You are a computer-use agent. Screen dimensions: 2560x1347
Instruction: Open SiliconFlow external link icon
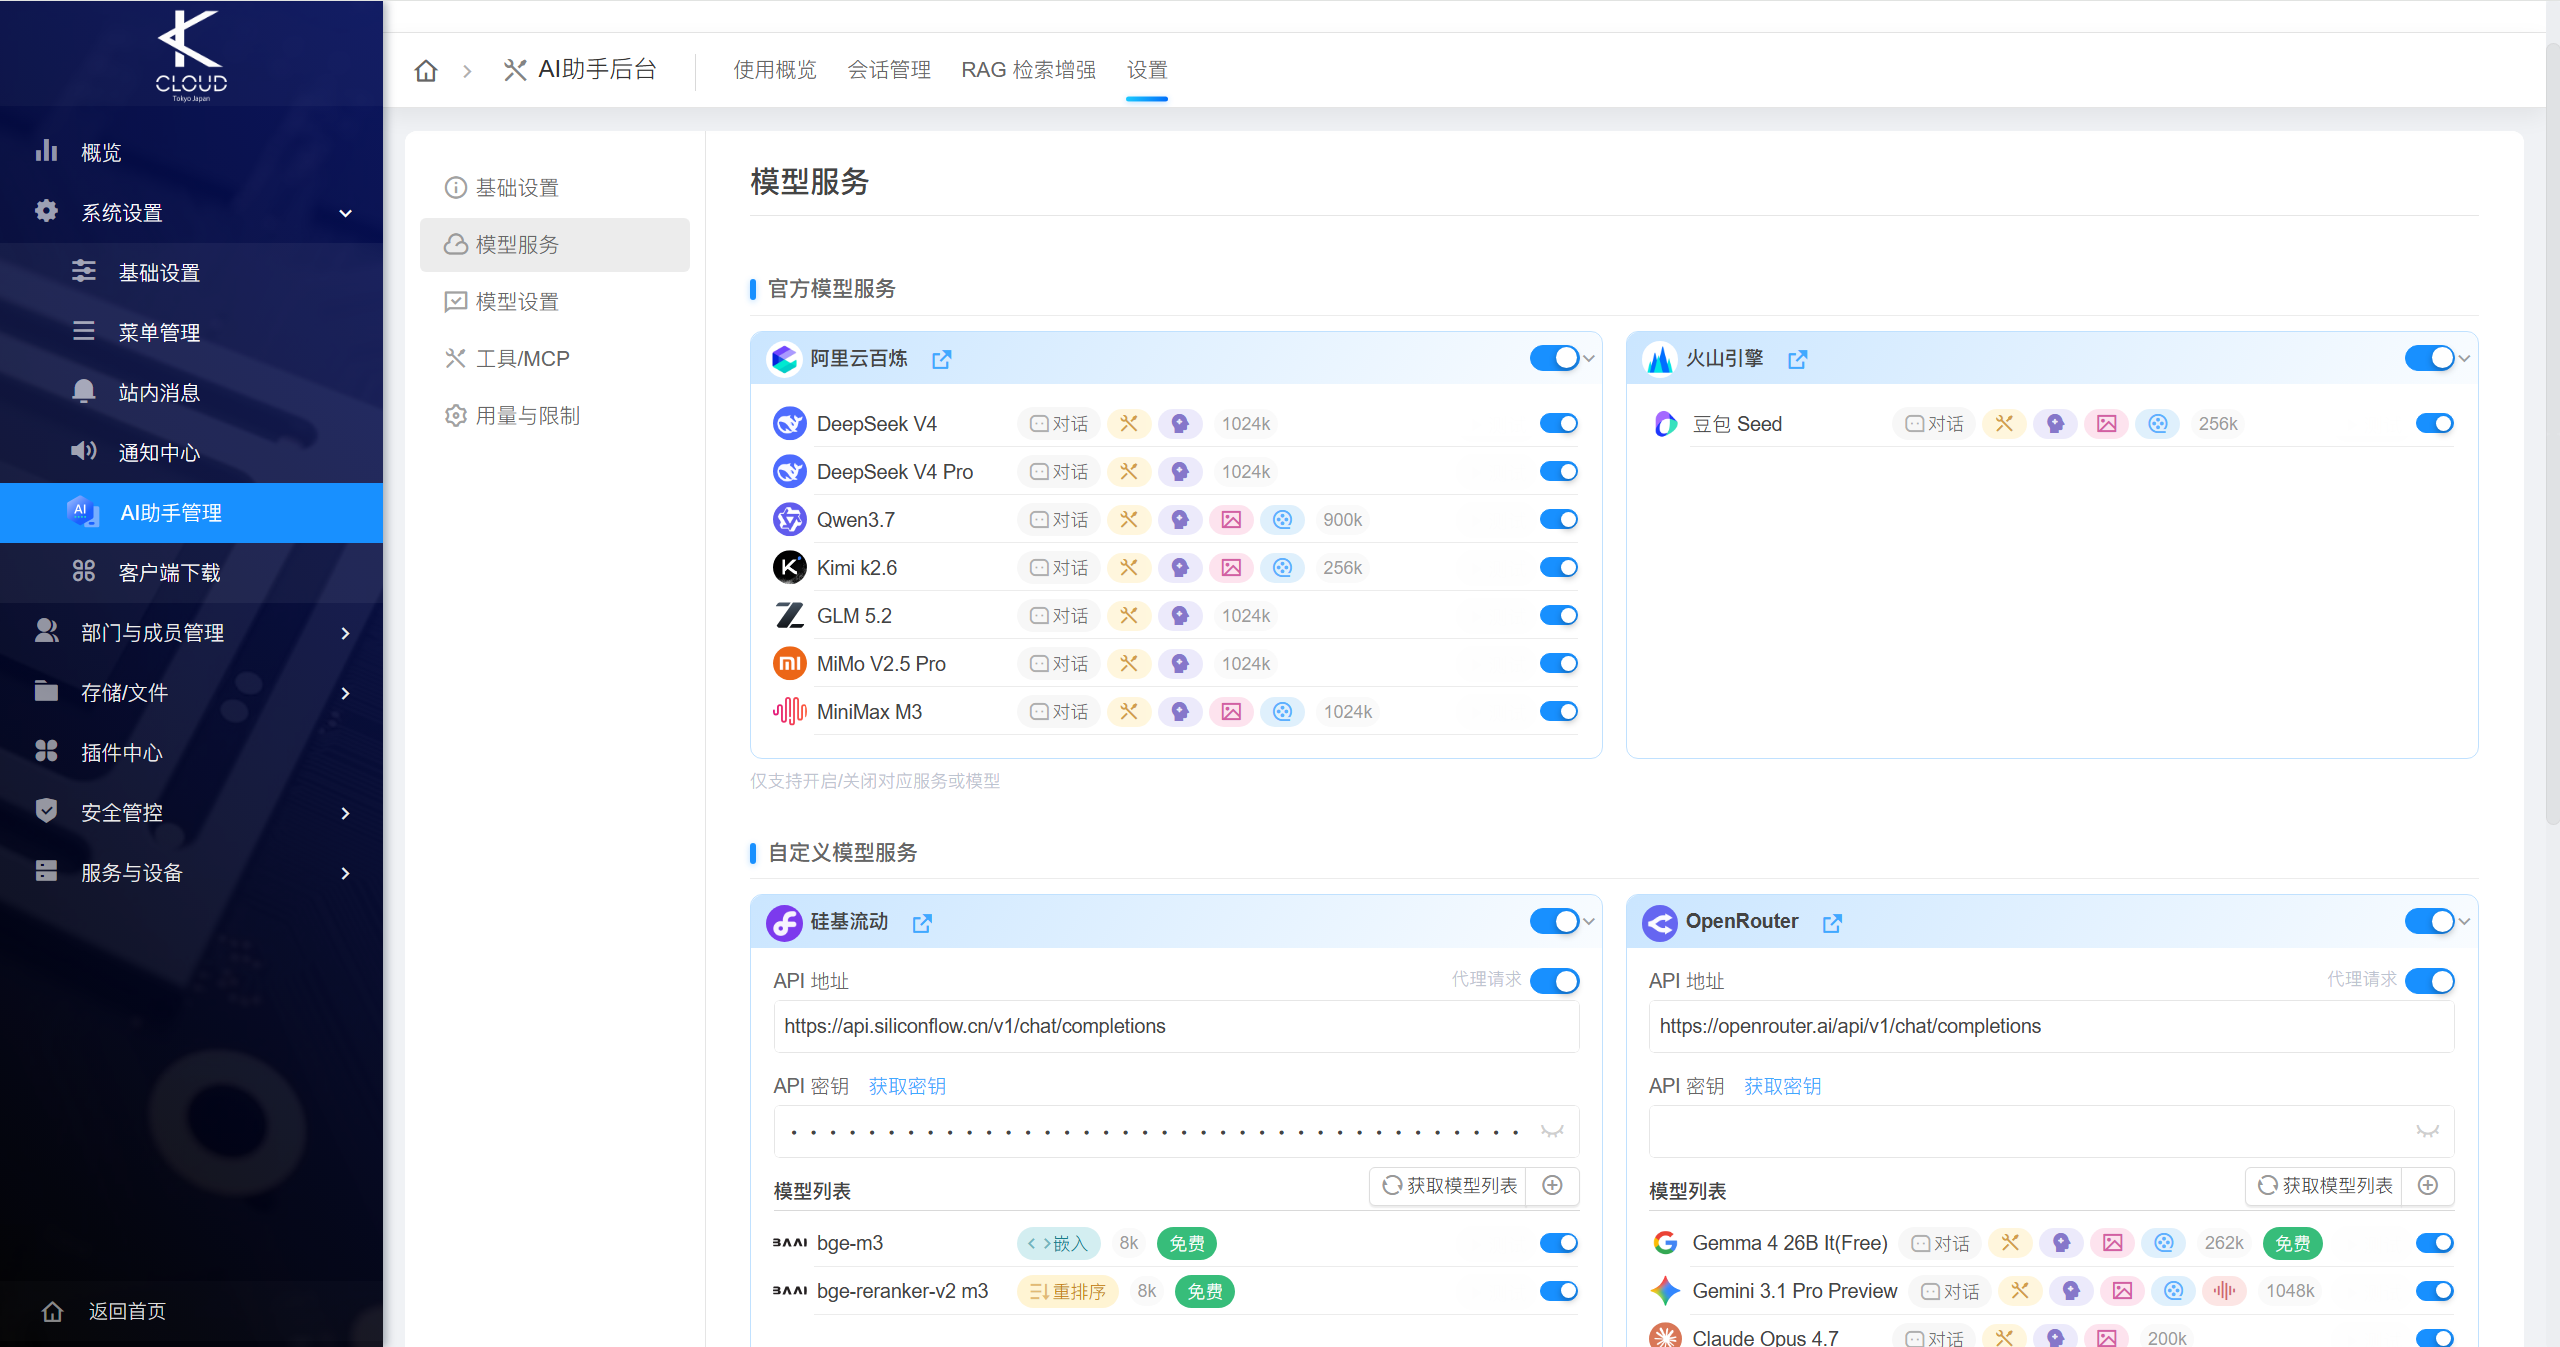(x=922, y=923)
